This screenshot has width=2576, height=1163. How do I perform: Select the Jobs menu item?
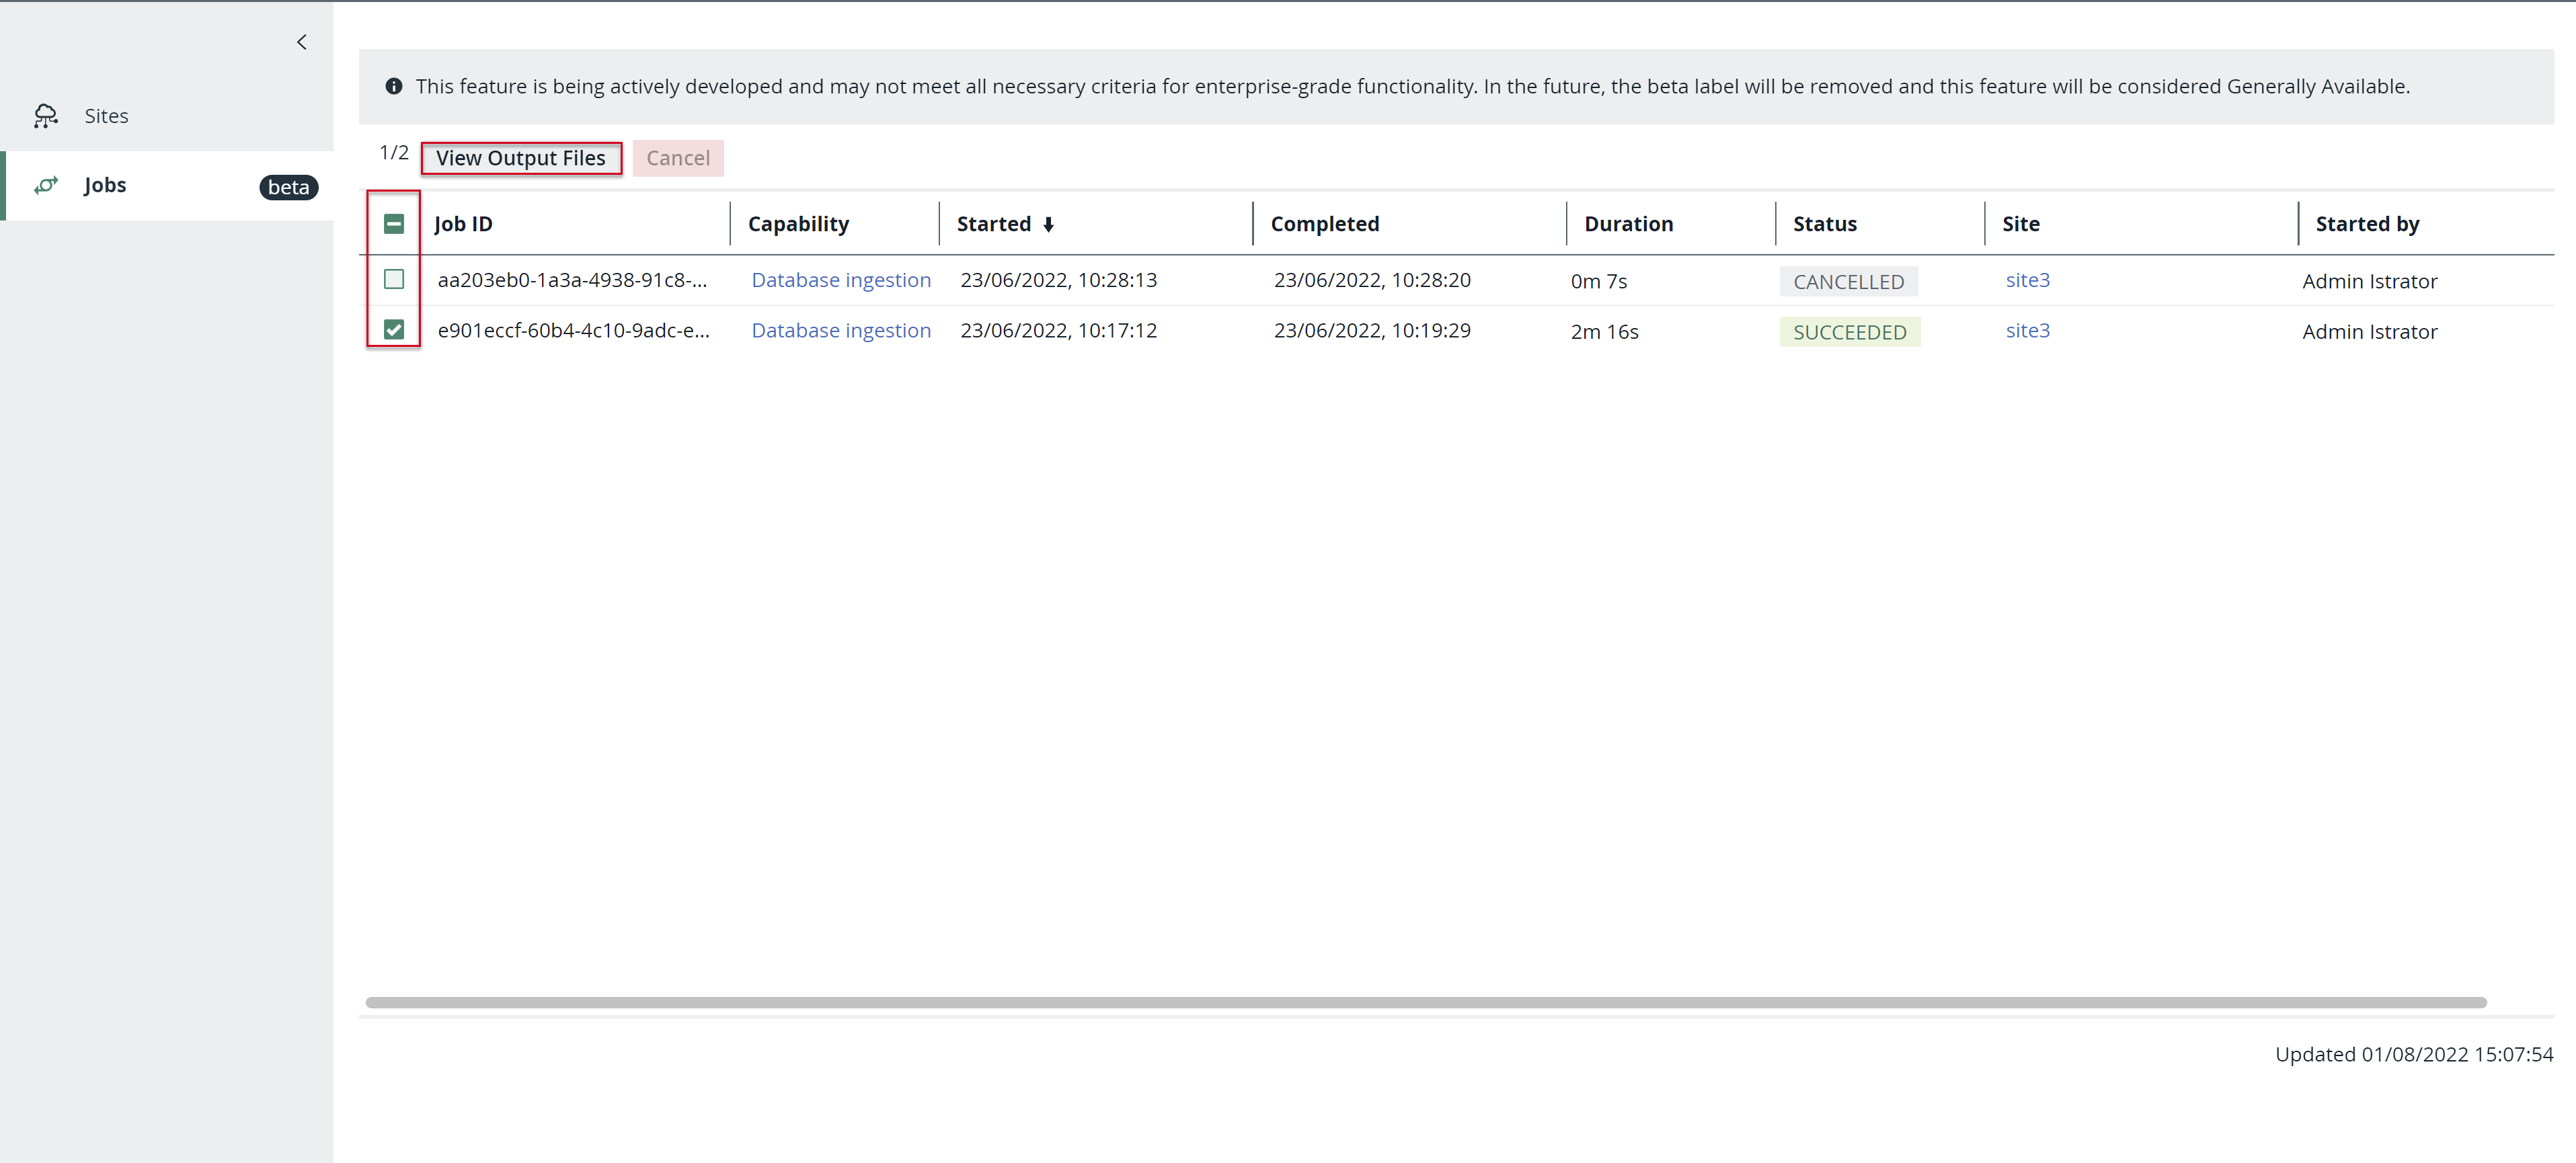point(105,185)
